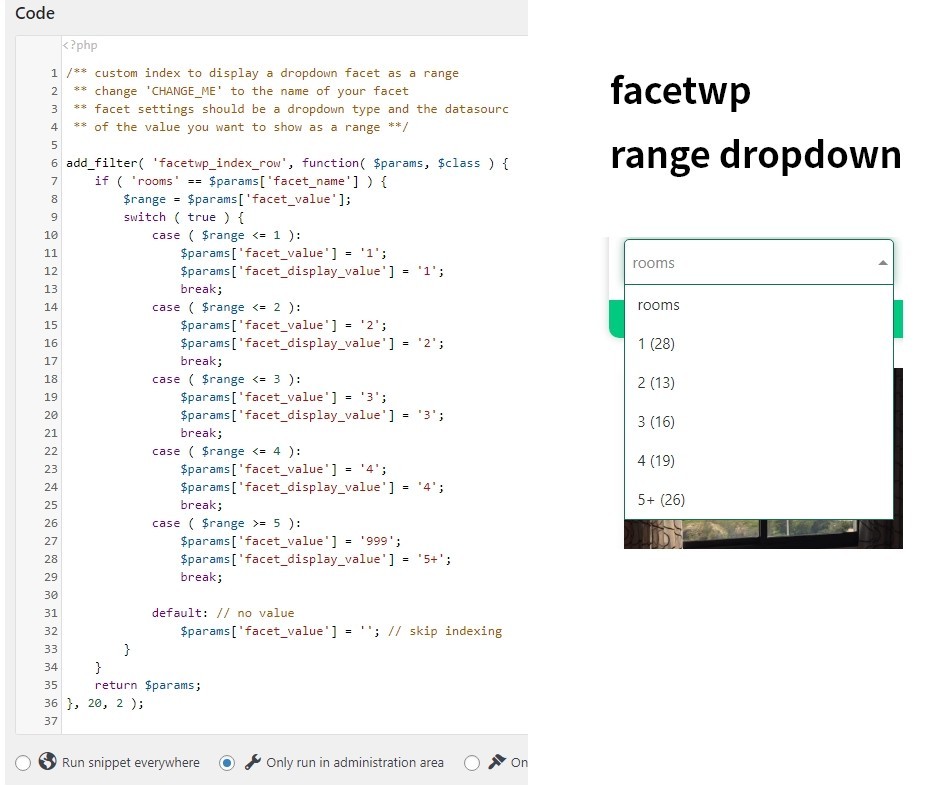The width and height of the screenshot is (940, 785).
Task: Click the globe icon for run everywhere
Action: point(47,761)
